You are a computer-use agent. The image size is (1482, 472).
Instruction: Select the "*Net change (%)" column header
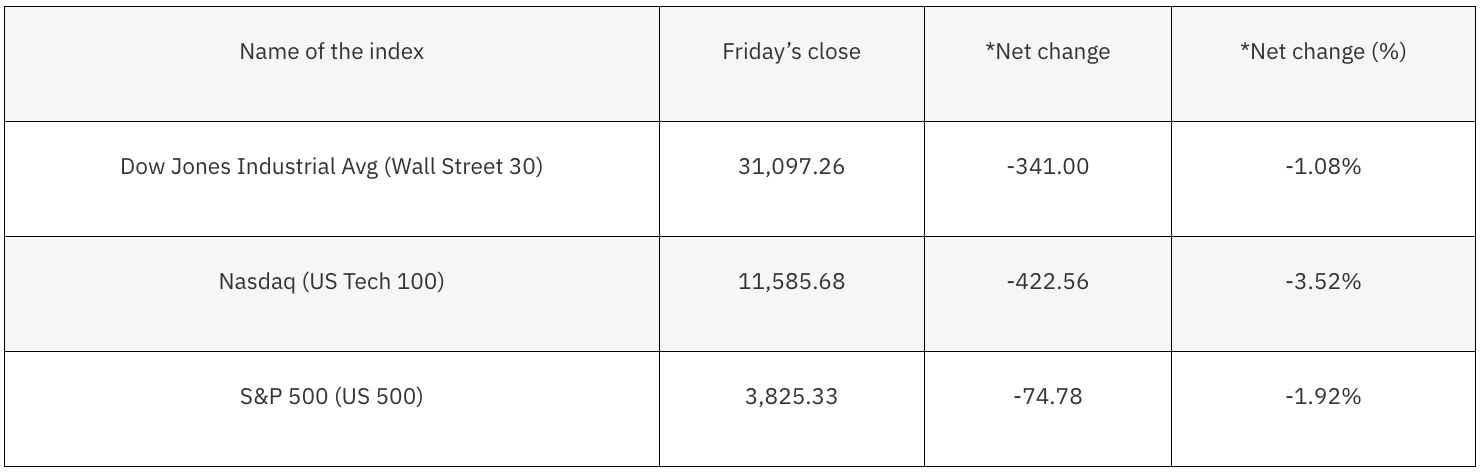click(1322, 52)
